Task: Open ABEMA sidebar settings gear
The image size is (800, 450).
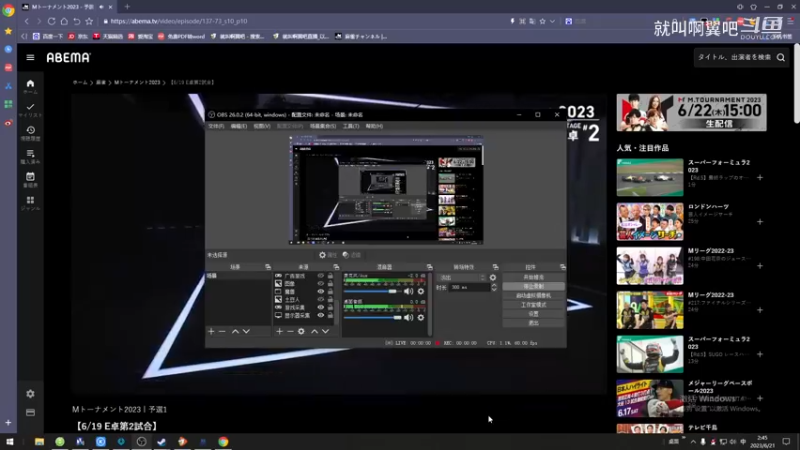Action: [30, 394]
